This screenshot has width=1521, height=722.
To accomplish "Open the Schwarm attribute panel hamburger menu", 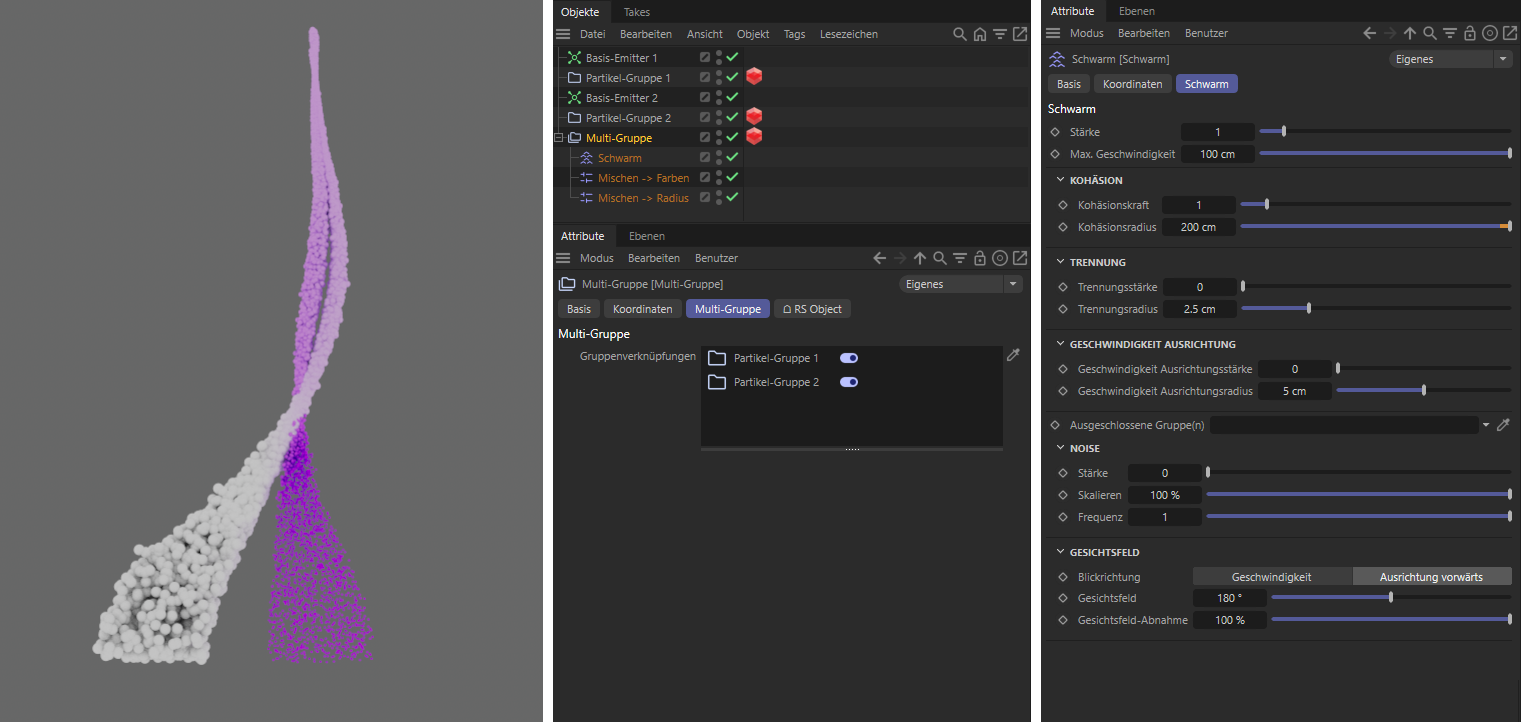I will click(1053, 33).
